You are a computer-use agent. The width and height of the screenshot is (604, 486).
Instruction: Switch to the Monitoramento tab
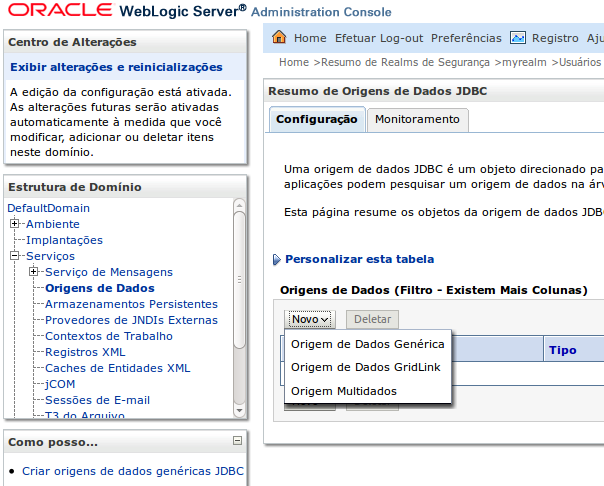tap(418, 120)
